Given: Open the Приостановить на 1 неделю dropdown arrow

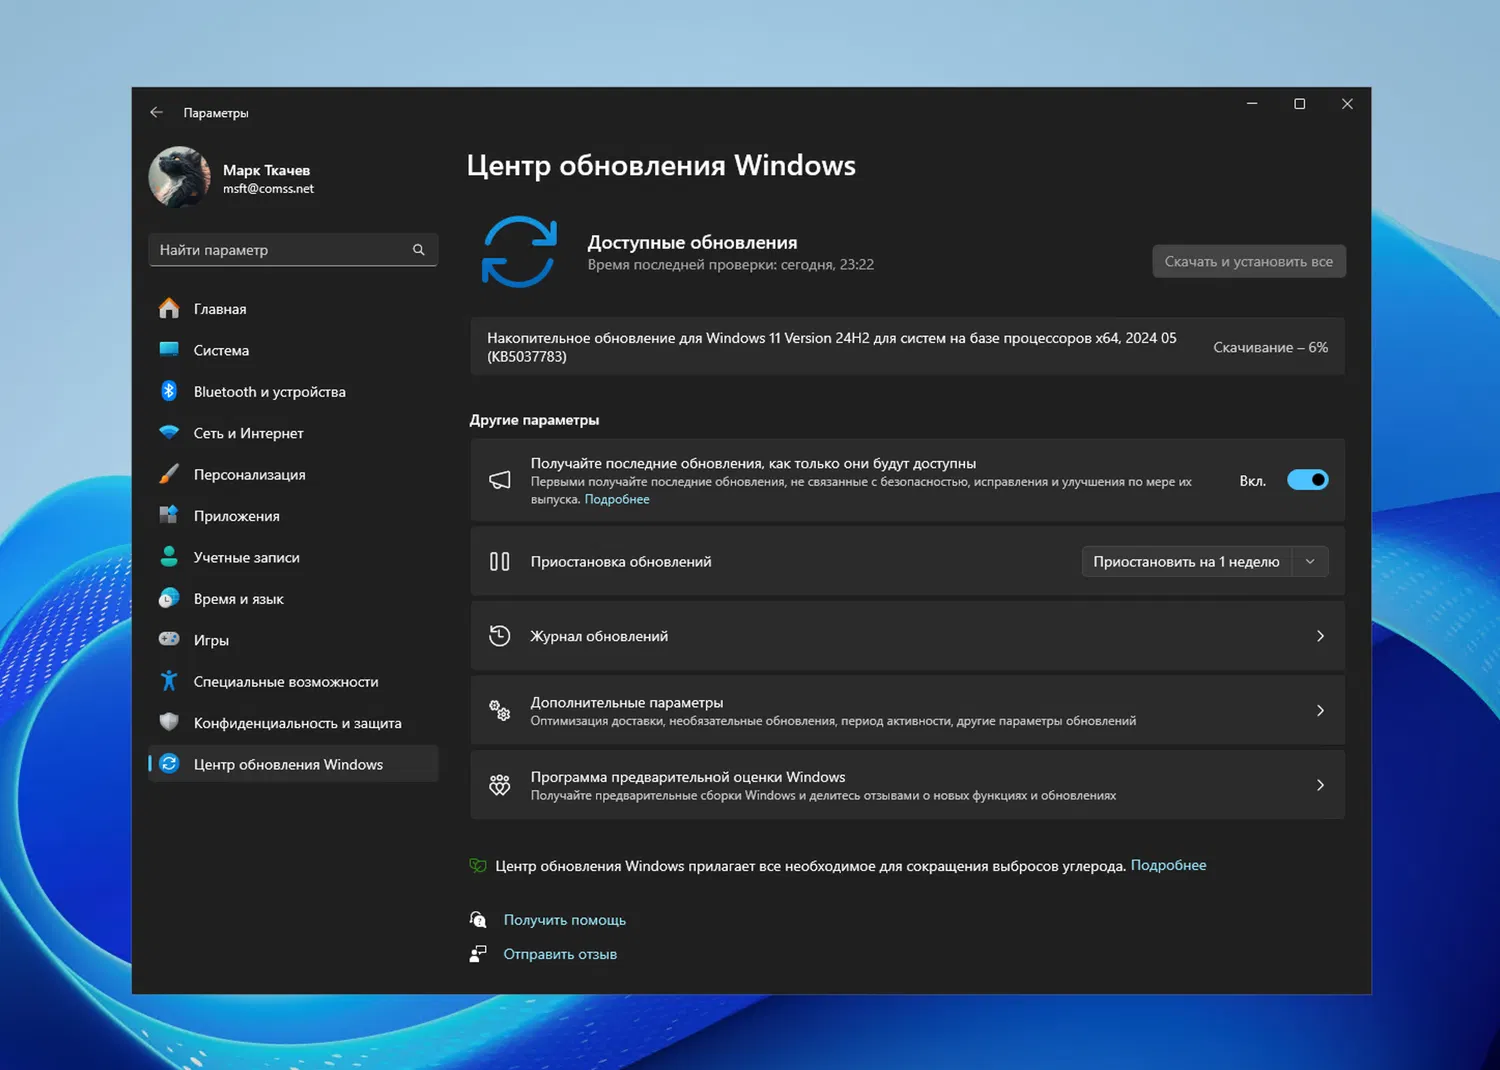Looking at the screenshot, I should [1310, 562].
